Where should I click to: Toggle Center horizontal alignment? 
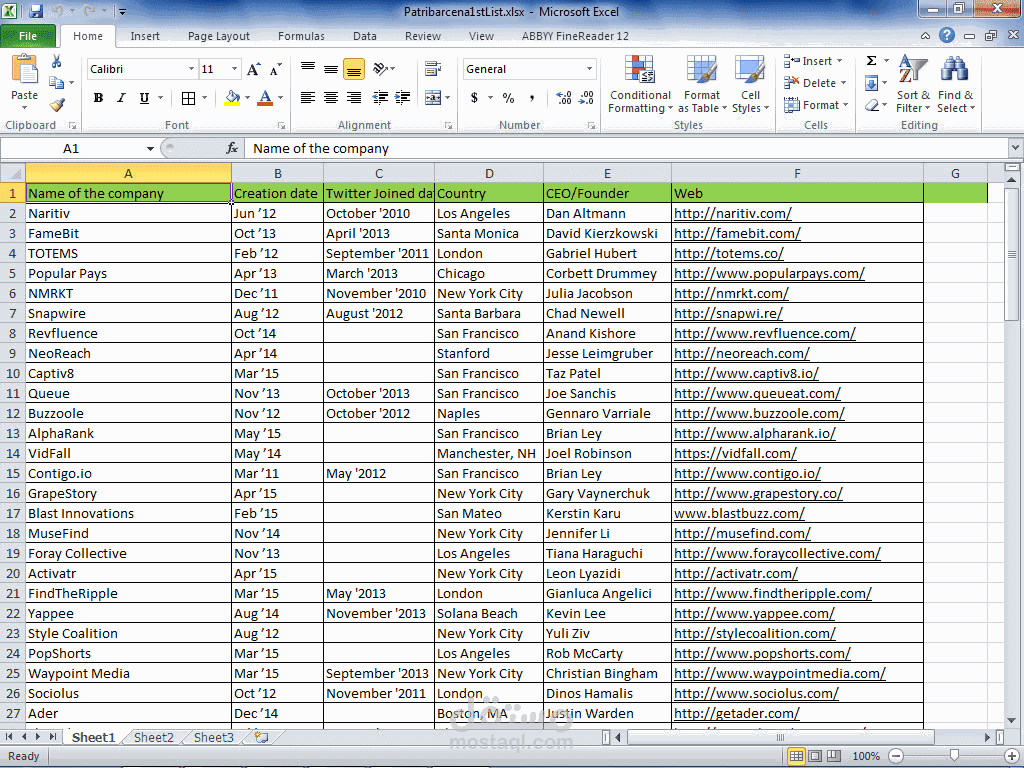tap(331, 98)
